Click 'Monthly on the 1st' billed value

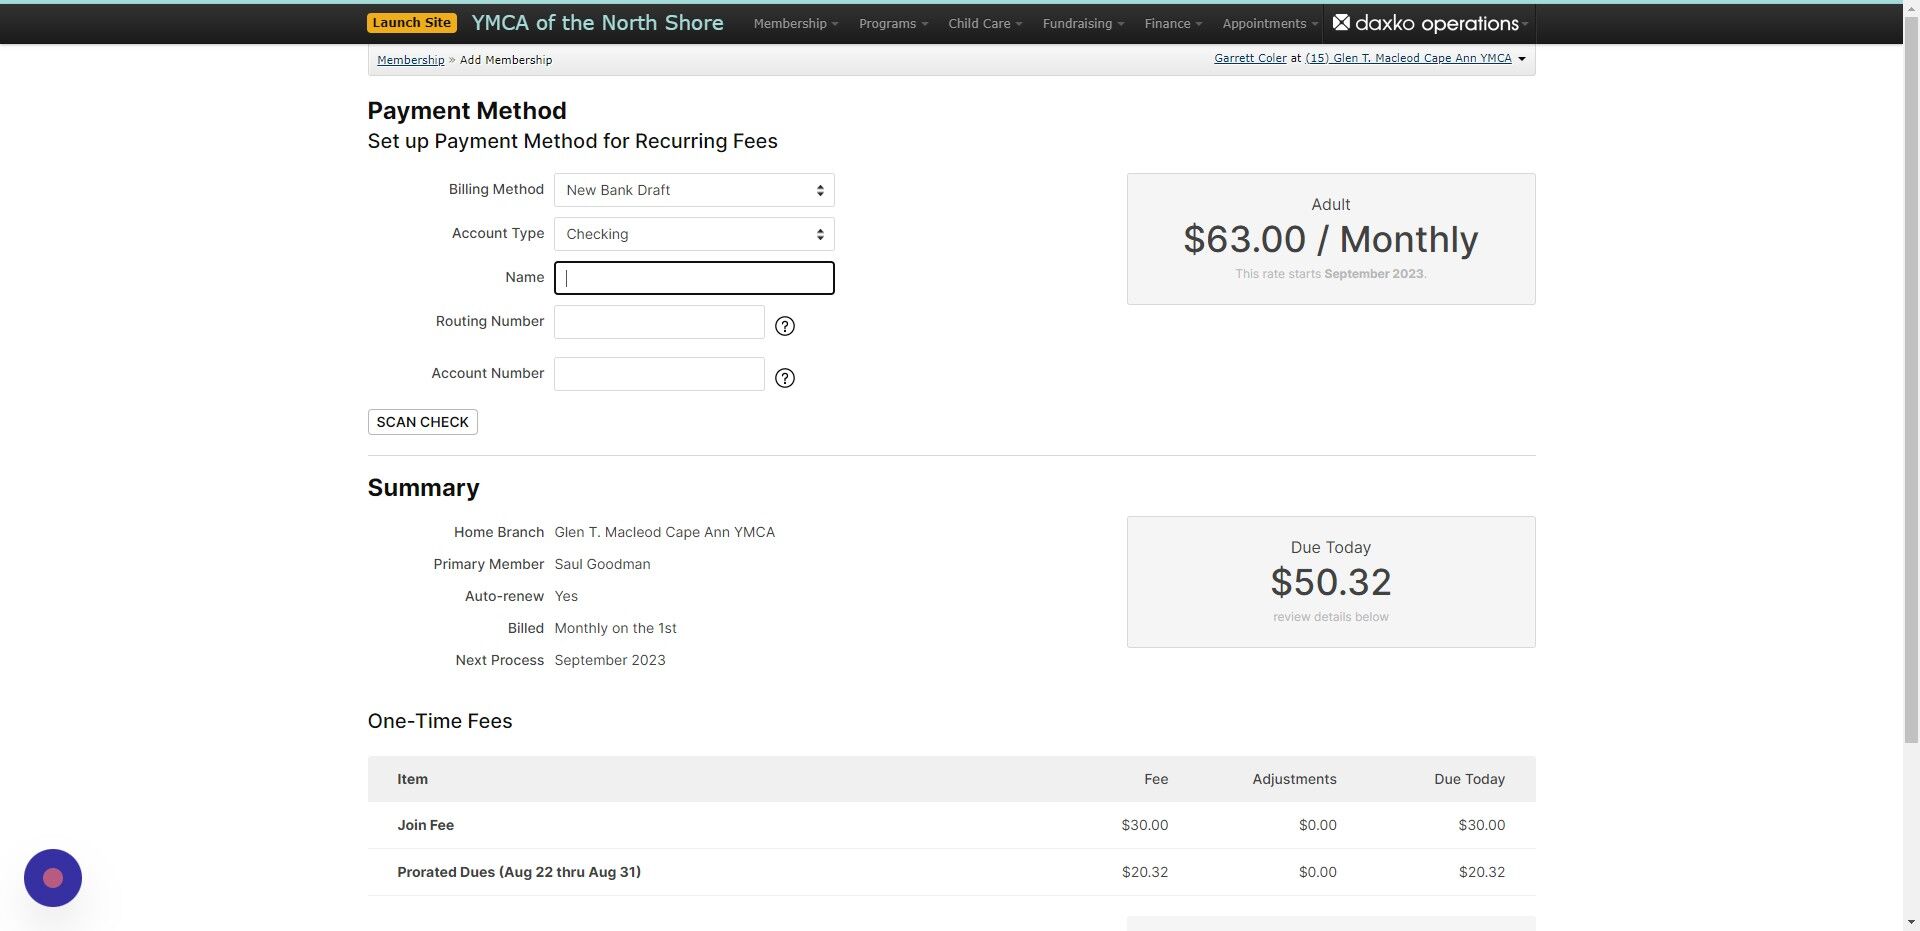(x=615, y=628)
